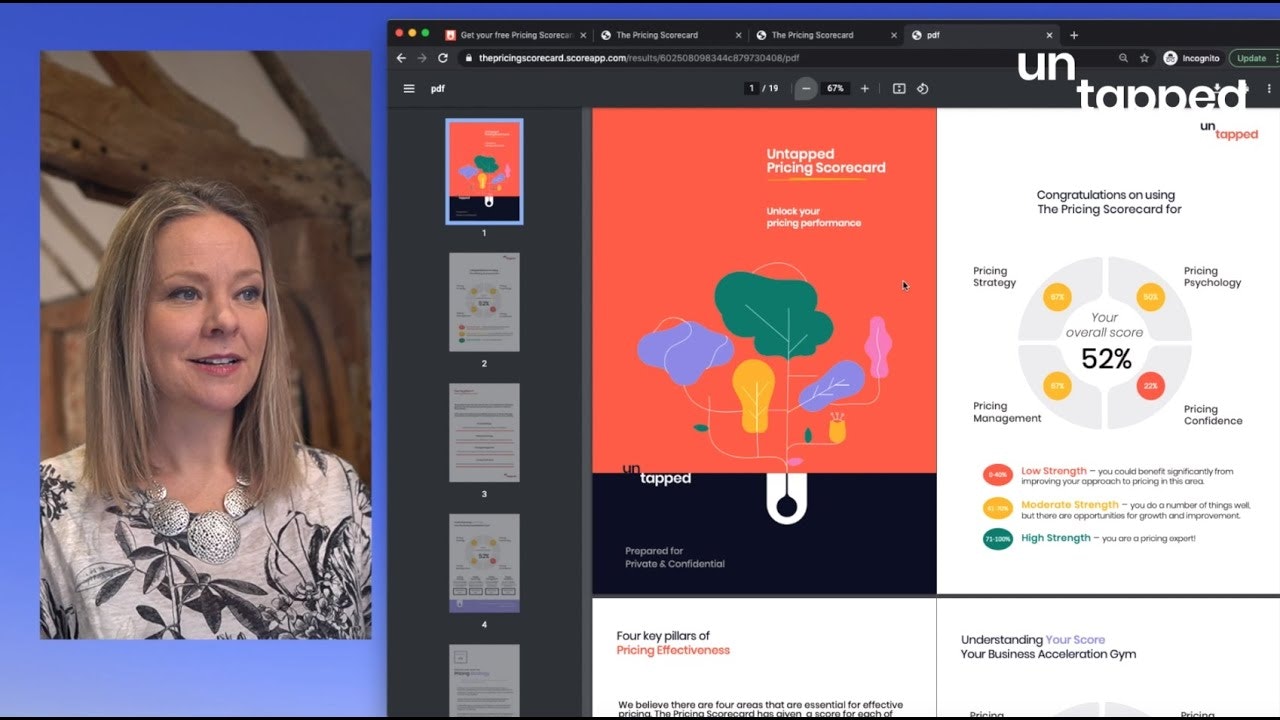Screen dimensions: 1280x720
Task: Zoom out the PDF with minus button
Action: tap(806, 88)
